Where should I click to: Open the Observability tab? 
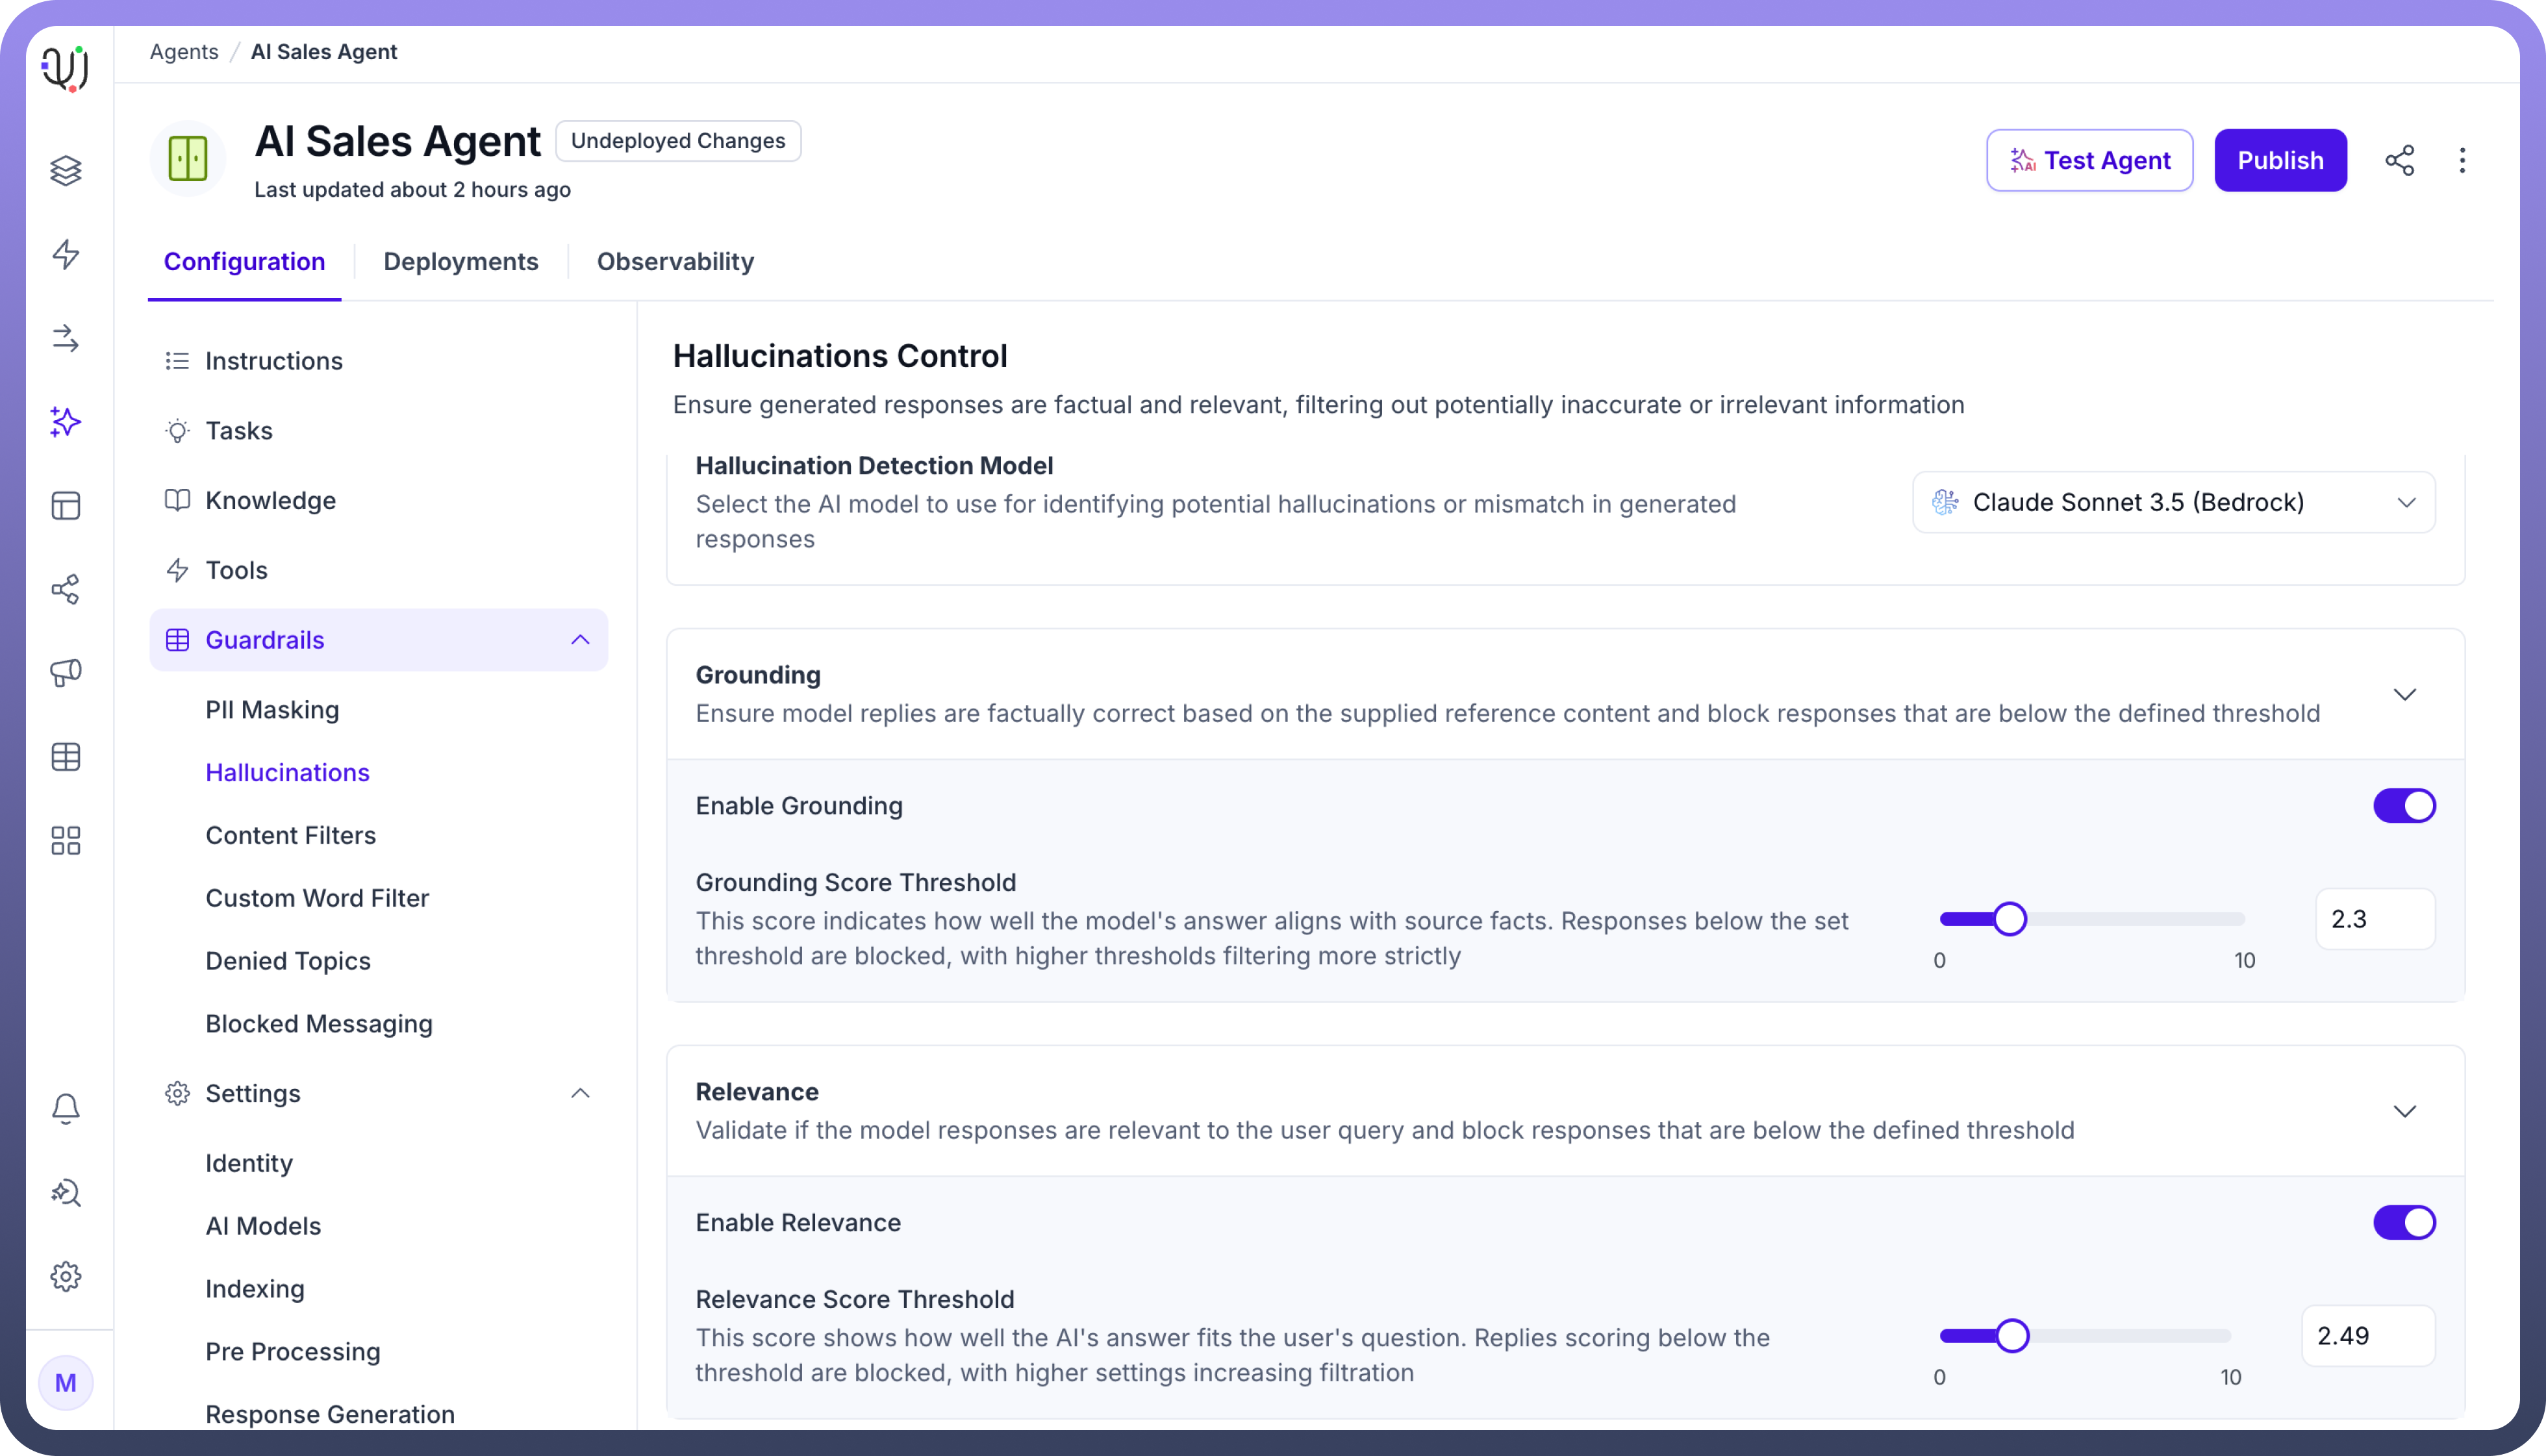tap(675, 262)
